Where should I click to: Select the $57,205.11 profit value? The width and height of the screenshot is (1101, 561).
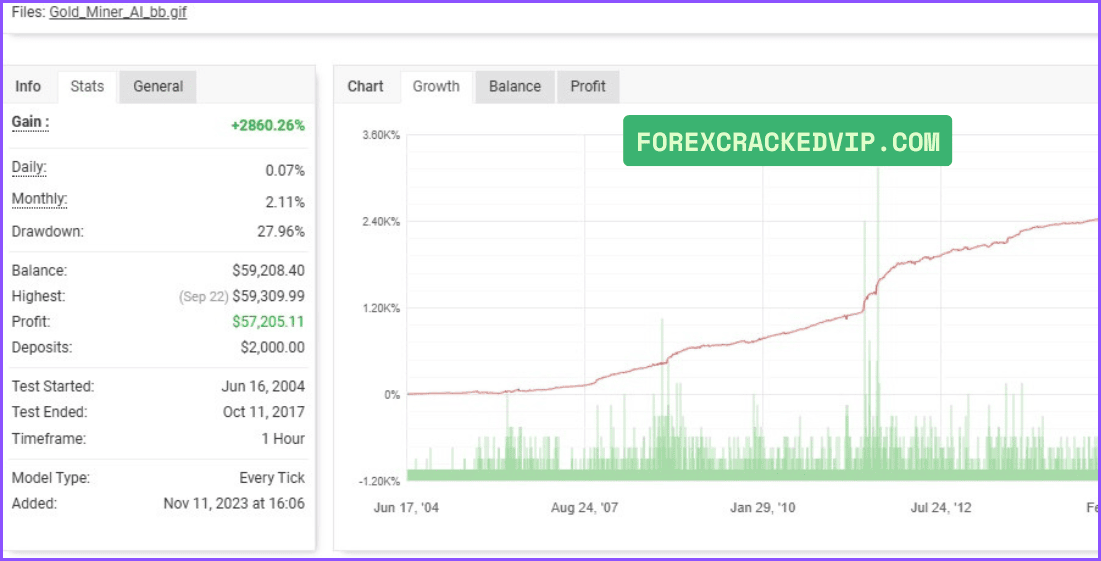tap(269, 322)
